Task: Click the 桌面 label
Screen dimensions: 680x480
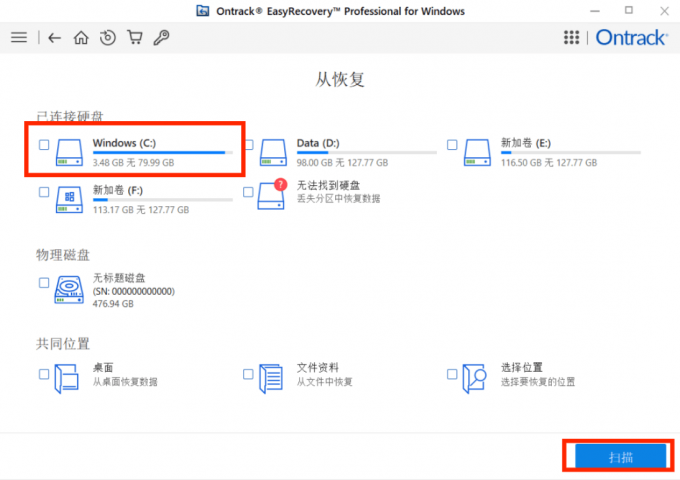Action: tap(103, 368)
